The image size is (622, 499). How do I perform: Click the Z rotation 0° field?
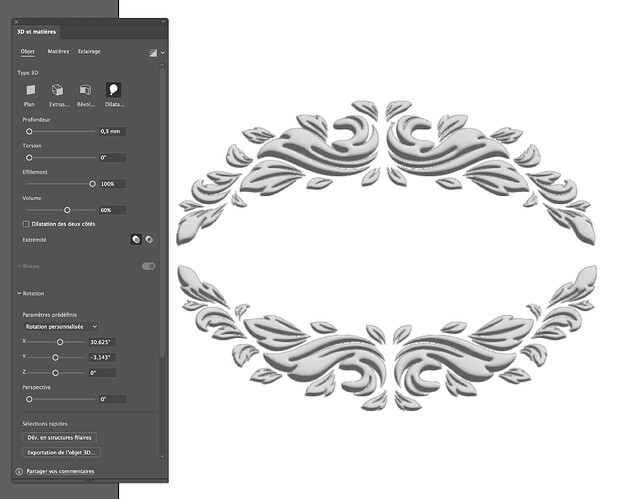tap(102, 373)
